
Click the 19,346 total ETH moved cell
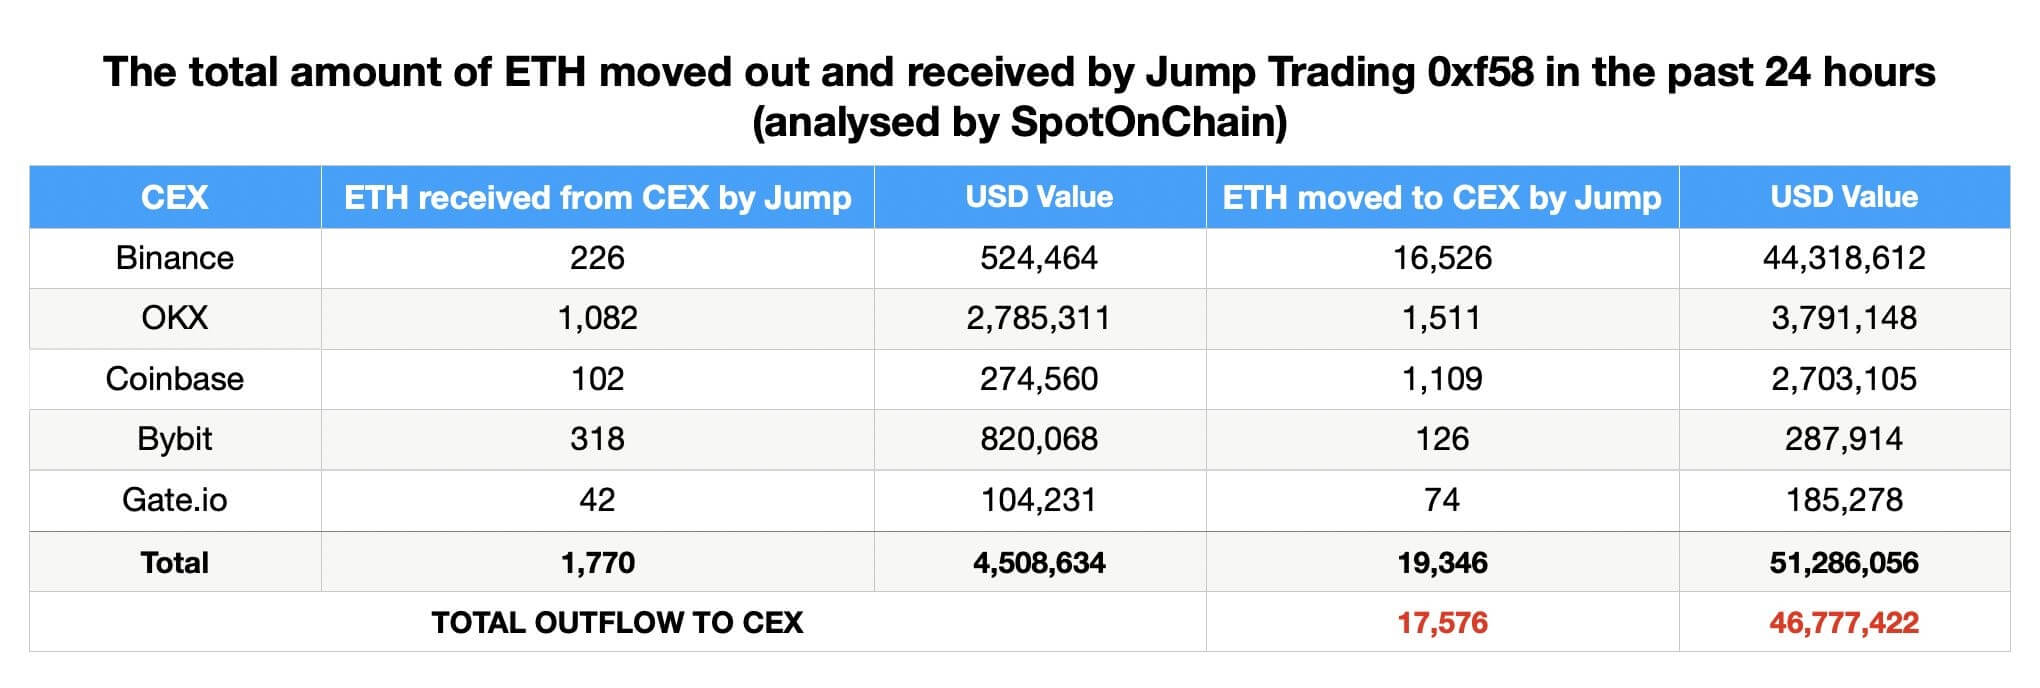[x=1442, y=562]
